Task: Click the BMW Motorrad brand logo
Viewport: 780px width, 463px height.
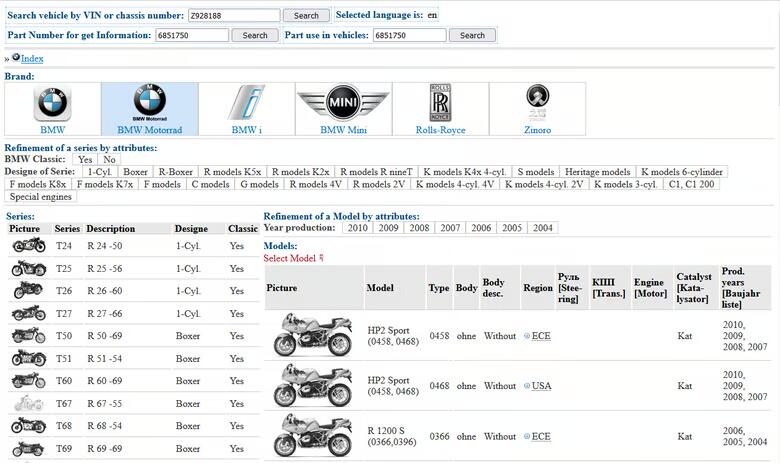Action: (150, 104)
